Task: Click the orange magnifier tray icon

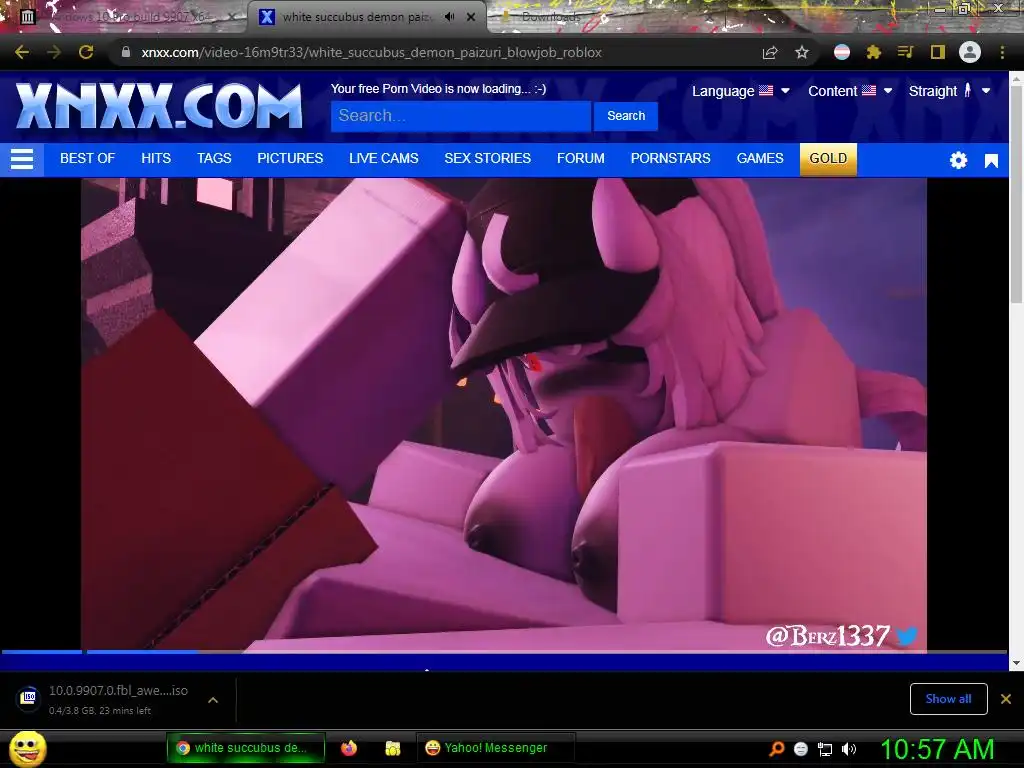Action: (776, 749)
